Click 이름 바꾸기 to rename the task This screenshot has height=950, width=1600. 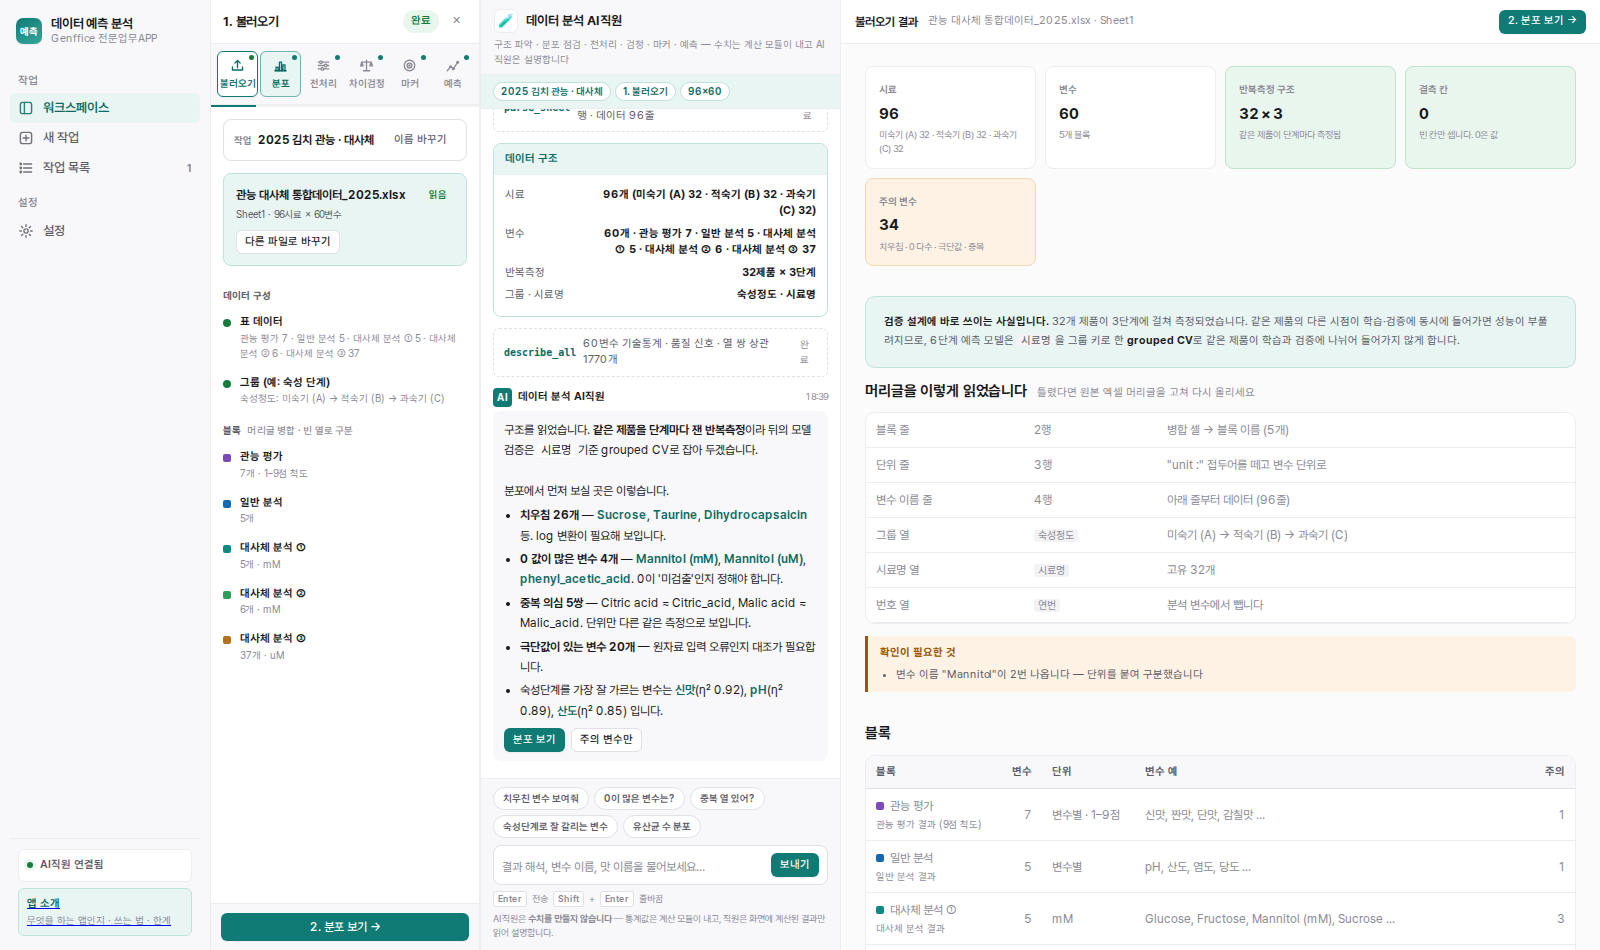(420, 140)
